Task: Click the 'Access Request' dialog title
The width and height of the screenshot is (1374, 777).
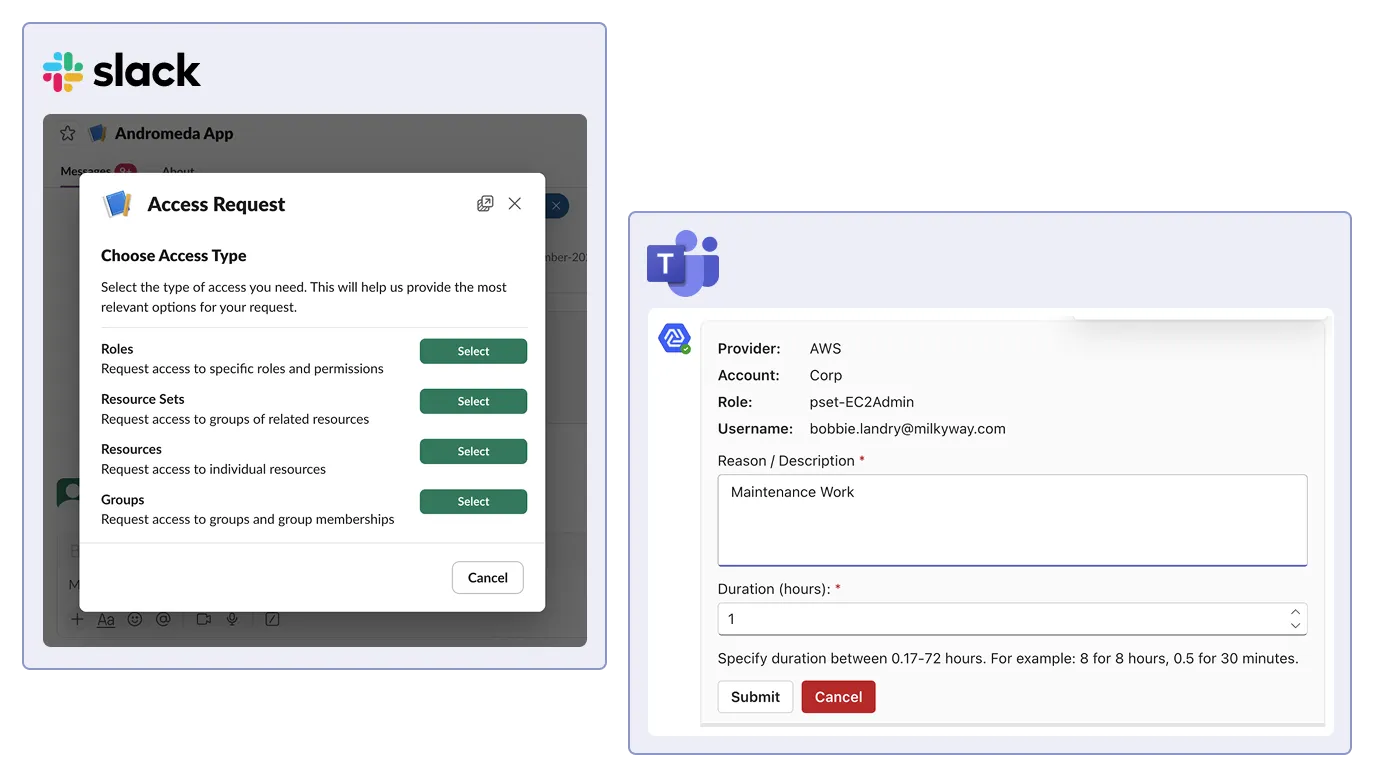Action: (216, 204)
